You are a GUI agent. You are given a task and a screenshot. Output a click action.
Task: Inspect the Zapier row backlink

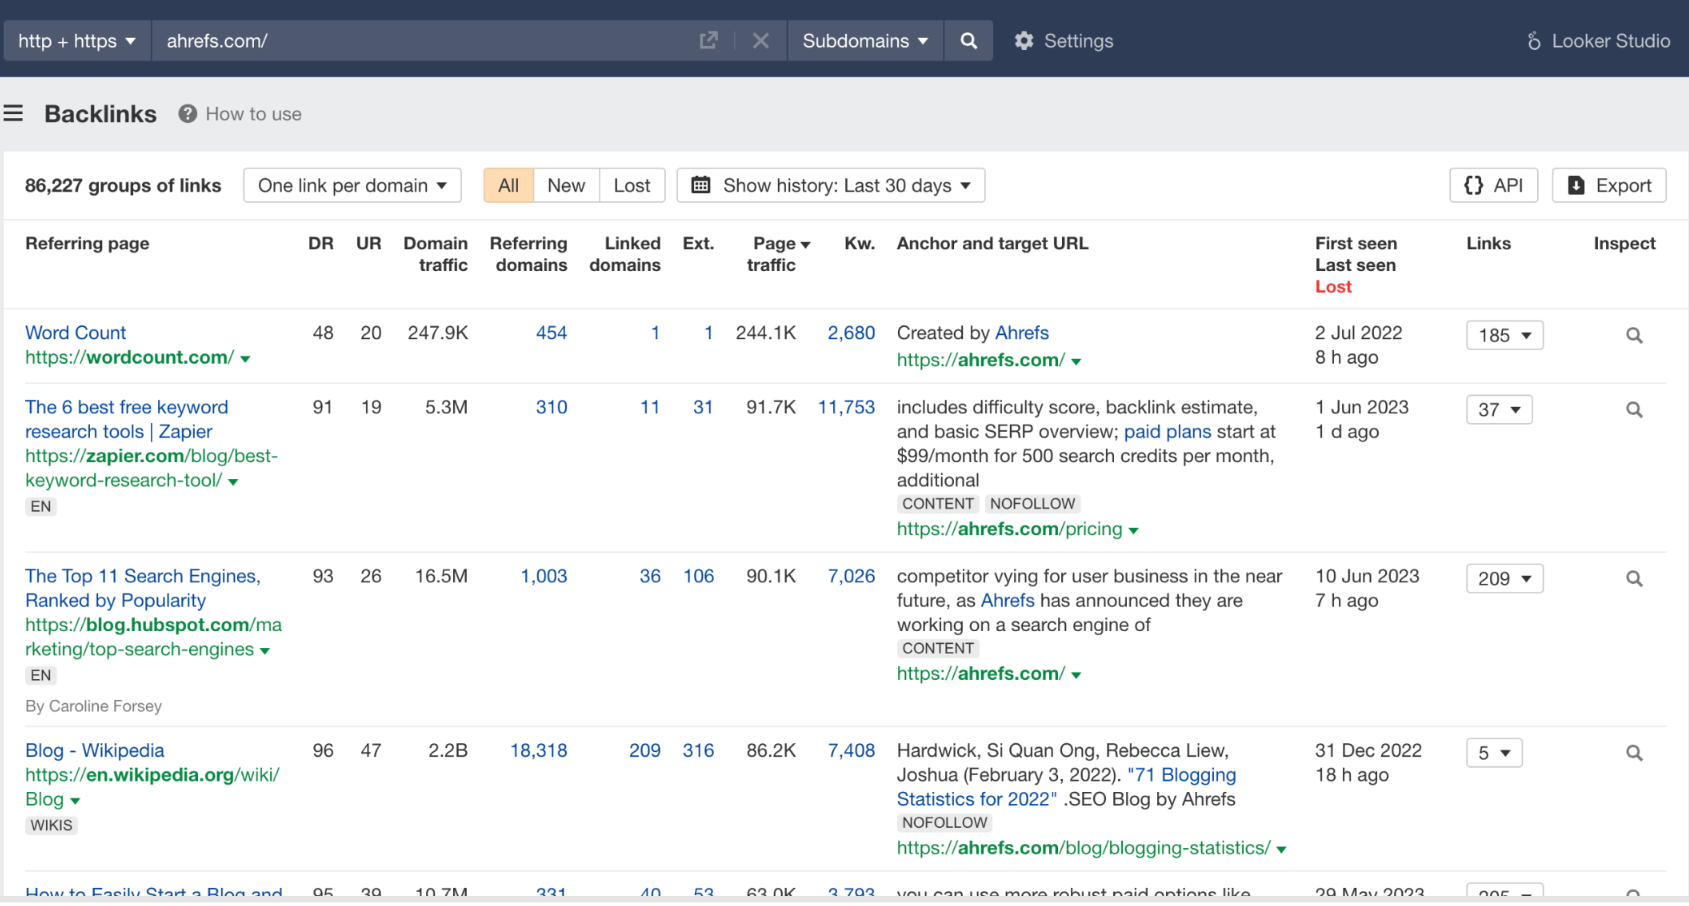coord(1634,410)
